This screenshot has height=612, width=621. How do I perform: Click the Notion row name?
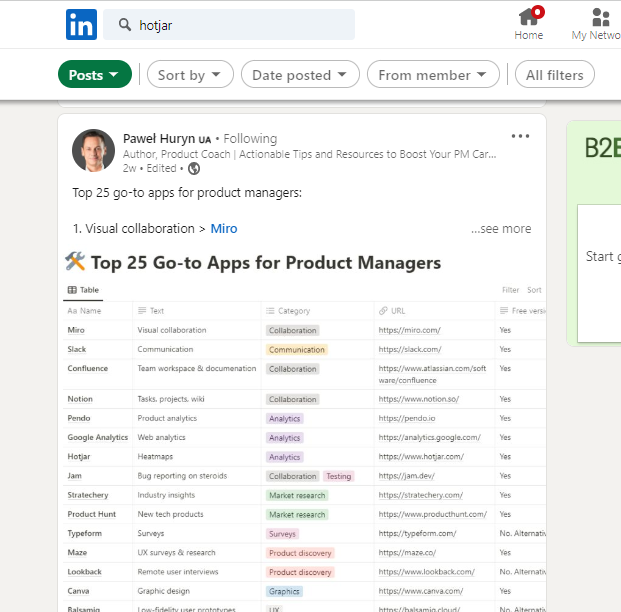pos(80,399)
